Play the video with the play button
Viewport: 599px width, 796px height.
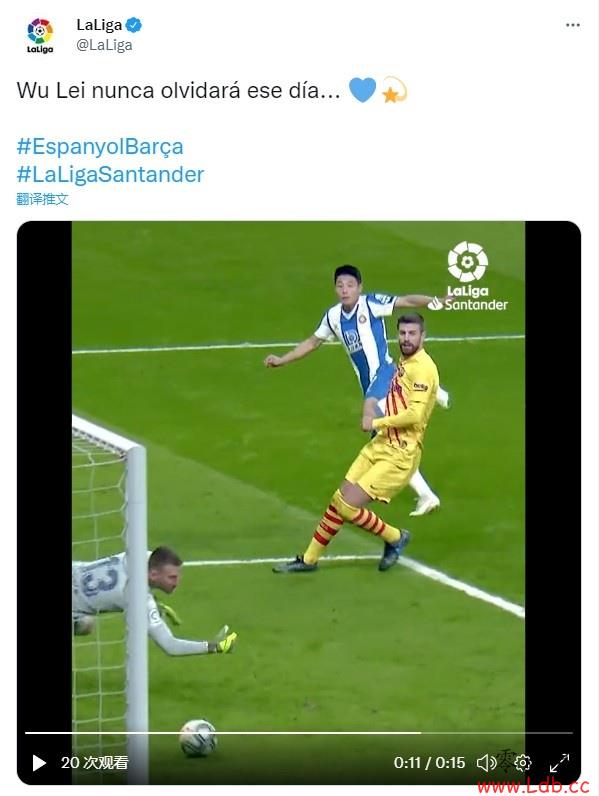click(39, 762)
